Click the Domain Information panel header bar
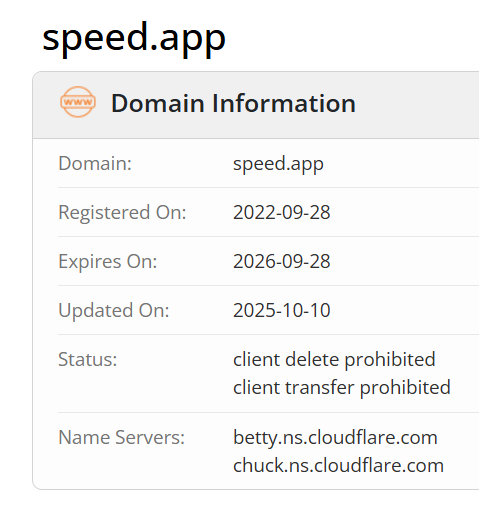 pos(256,105)
